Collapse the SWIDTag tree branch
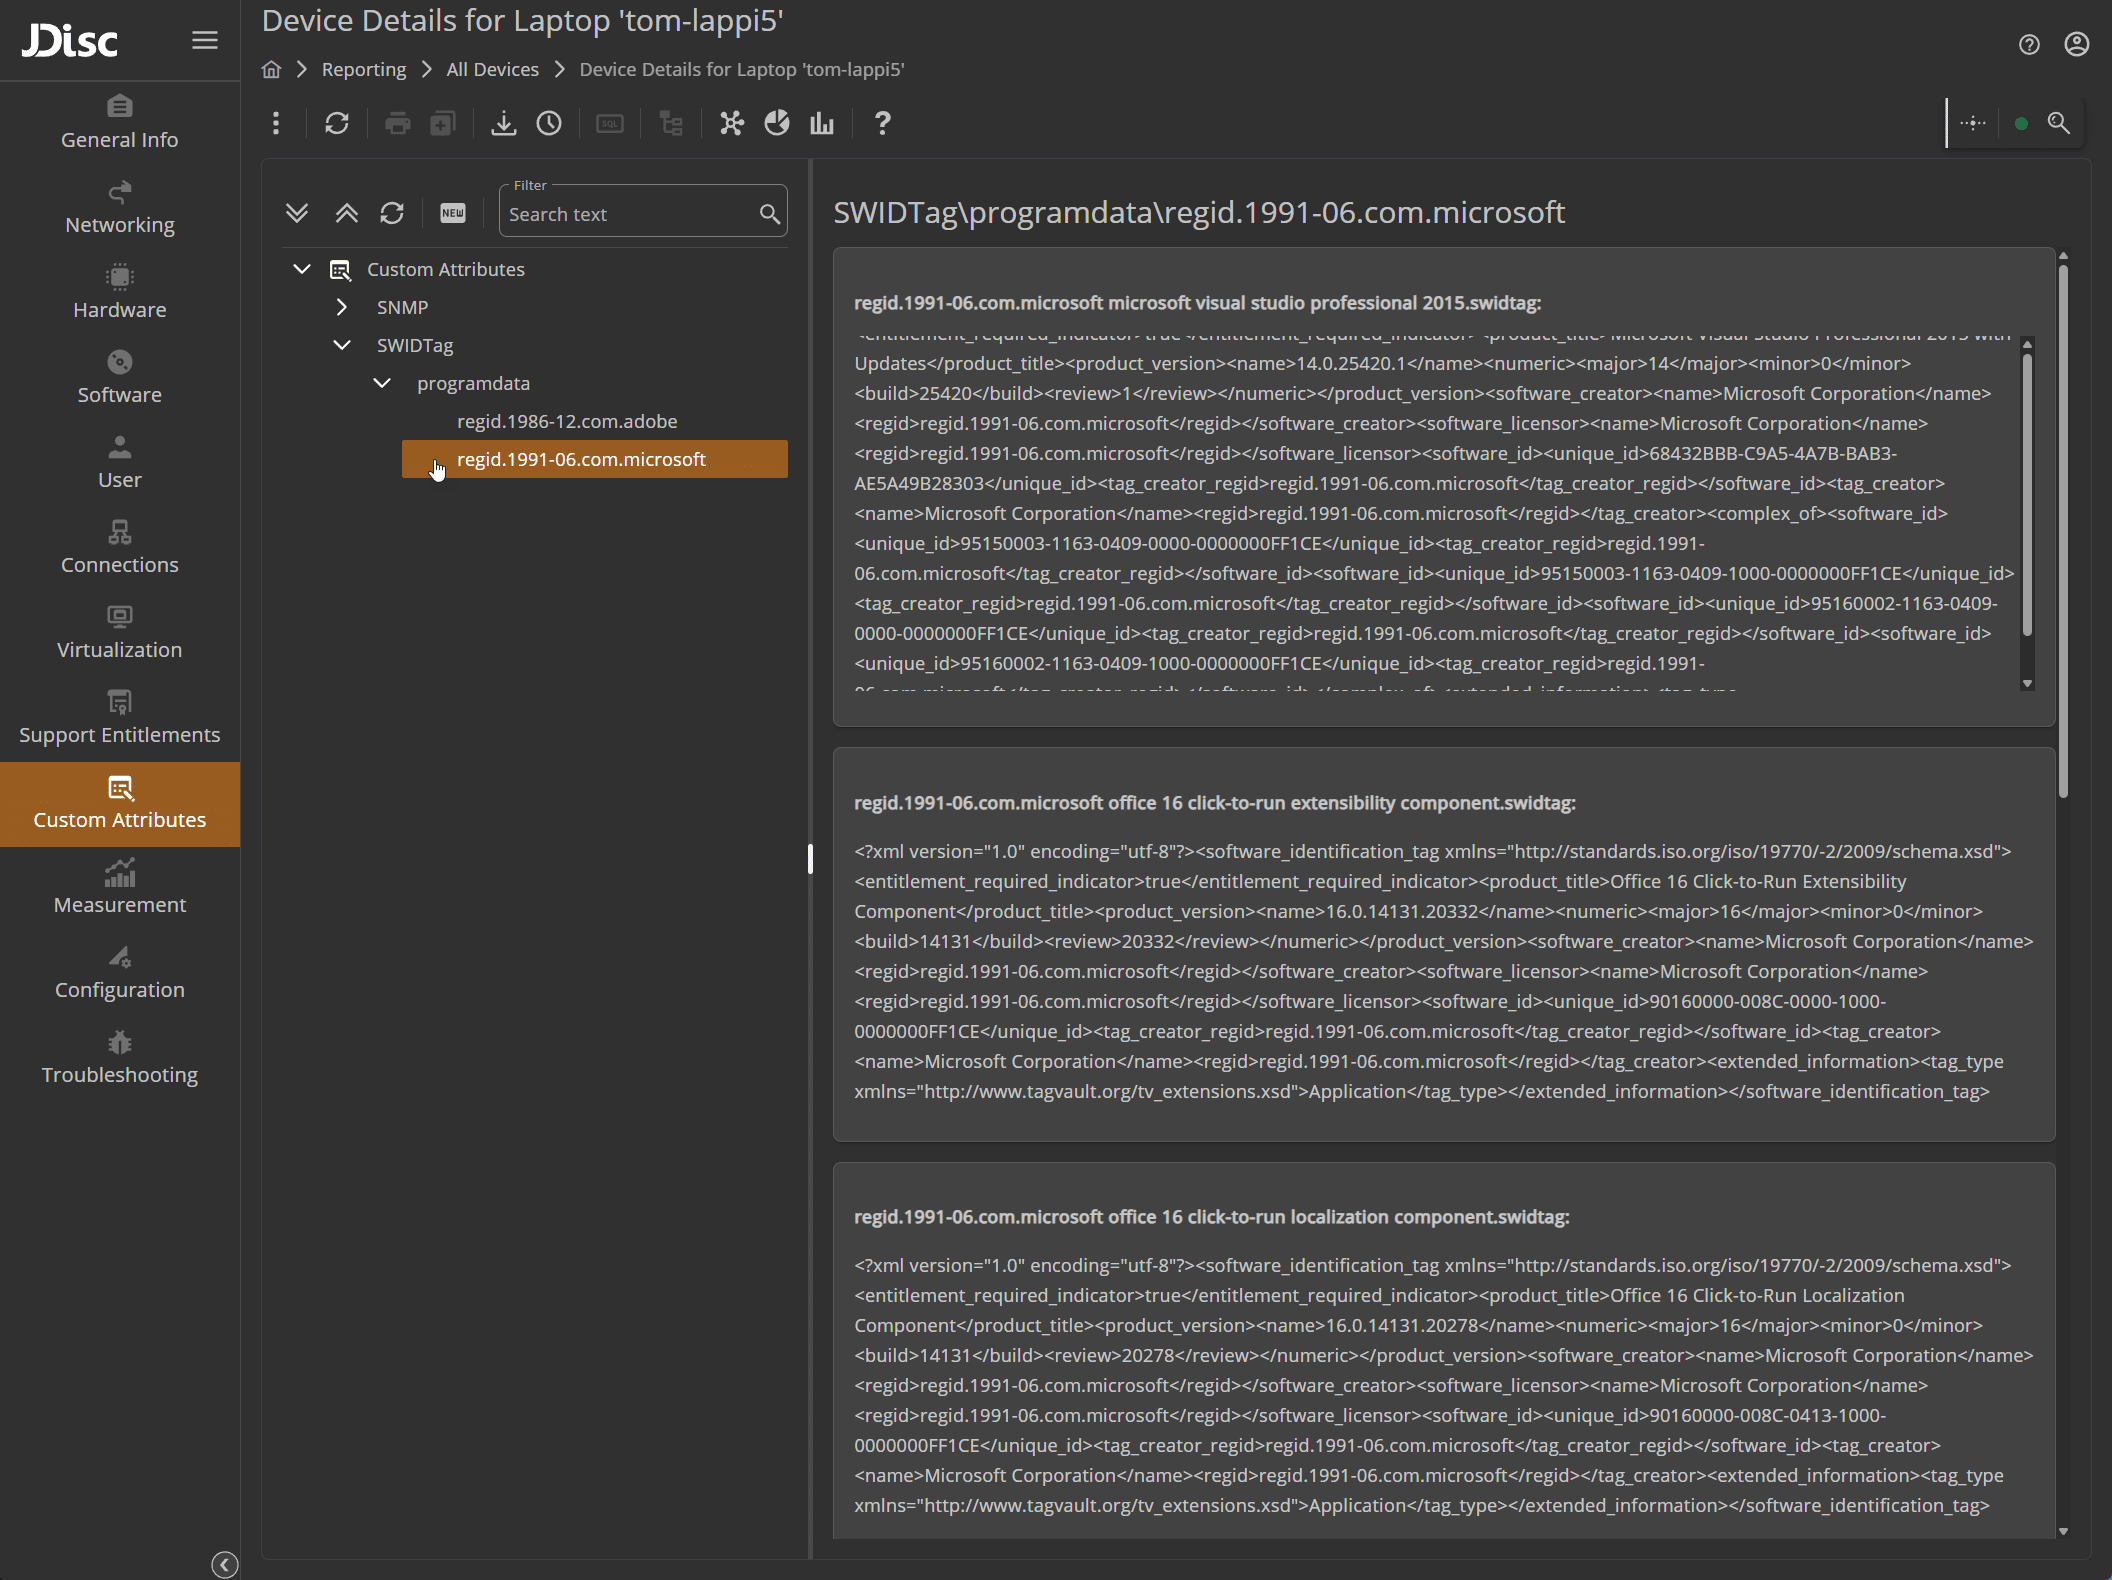The height and width of the screenshot is (1580, 2112). point(342,345)
